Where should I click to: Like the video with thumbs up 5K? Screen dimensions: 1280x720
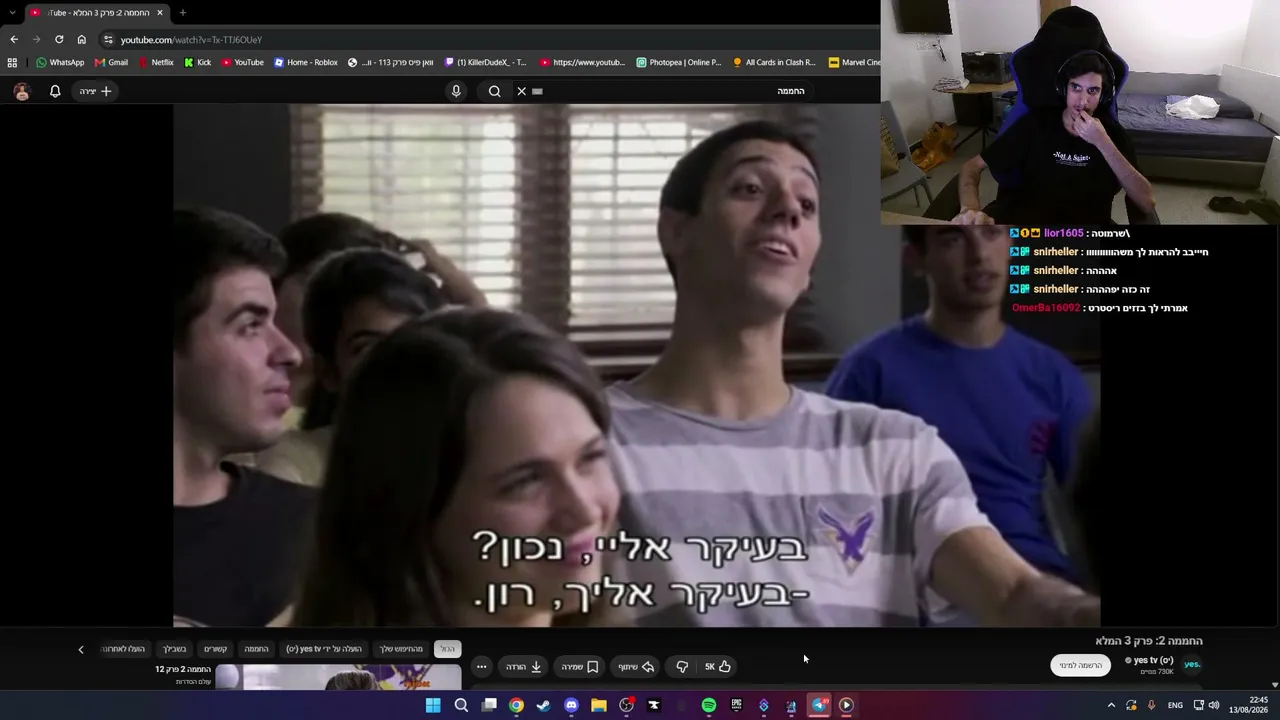pos(717,667)
